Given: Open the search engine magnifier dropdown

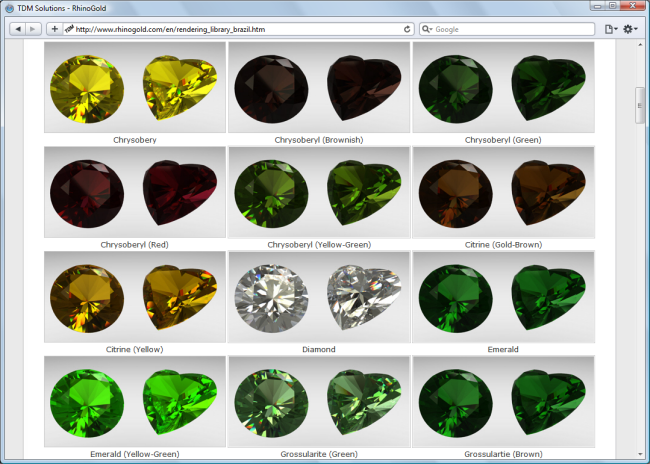Looking at the screenshot, I should 427,29.
